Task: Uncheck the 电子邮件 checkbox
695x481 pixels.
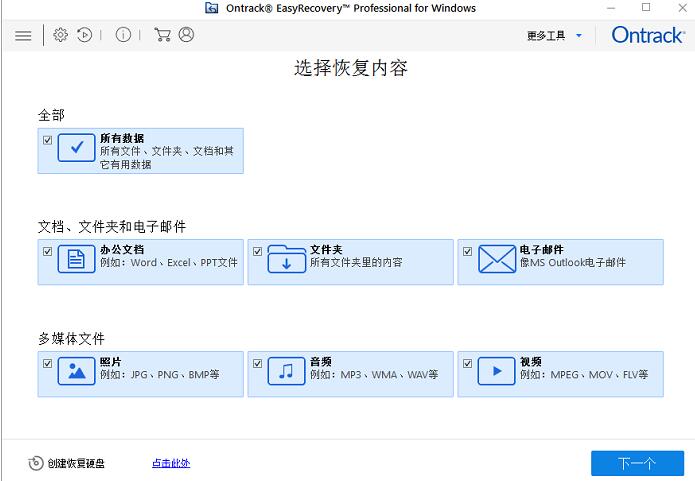Action: (468, 251)
